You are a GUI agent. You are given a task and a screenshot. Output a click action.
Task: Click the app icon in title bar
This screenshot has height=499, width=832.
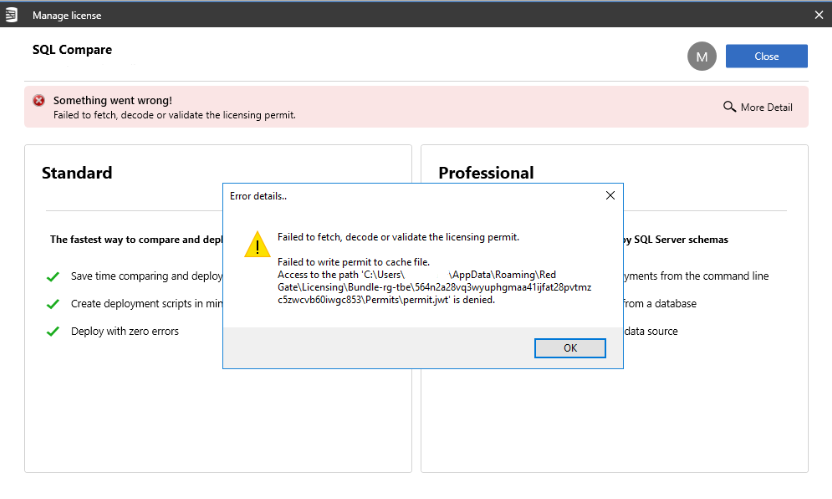click(12, 15)
